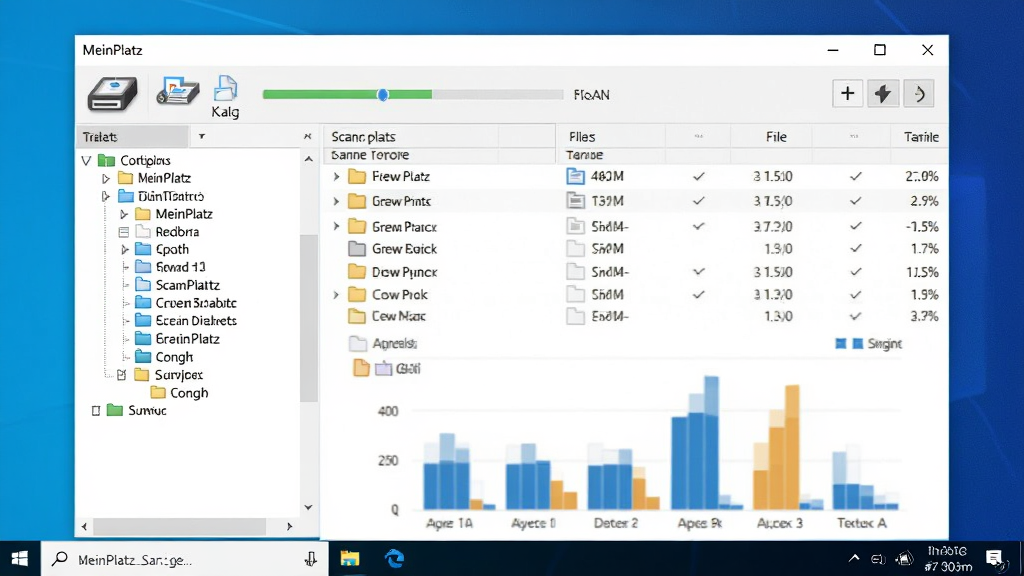Expand the first MeinPlatz tree folder
The image size is (1024, 576).
(x=106, y=178)
